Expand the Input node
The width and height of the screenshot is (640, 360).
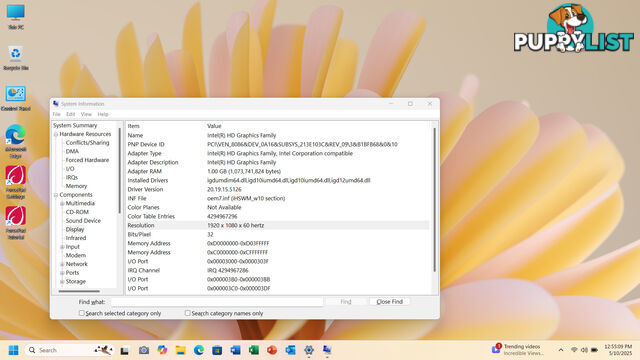[62, 247]
